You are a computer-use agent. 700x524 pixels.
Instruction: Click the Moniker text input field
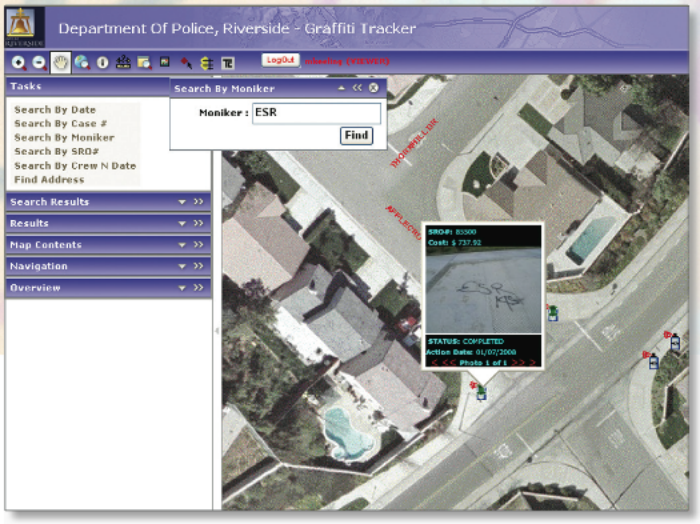(x=315, y=113)
